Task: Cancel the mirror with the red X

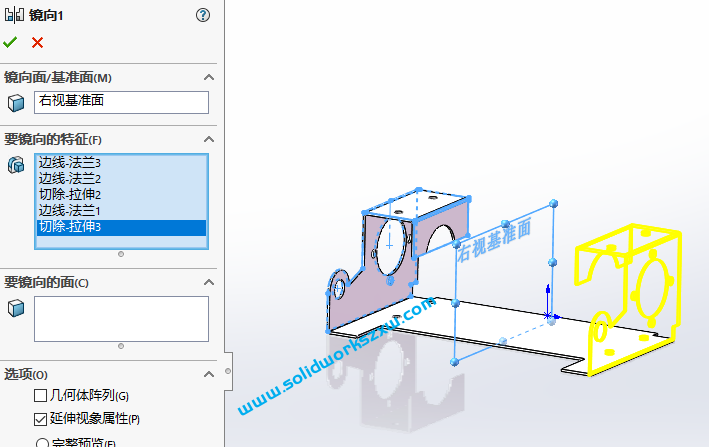Action: (38, 42)
